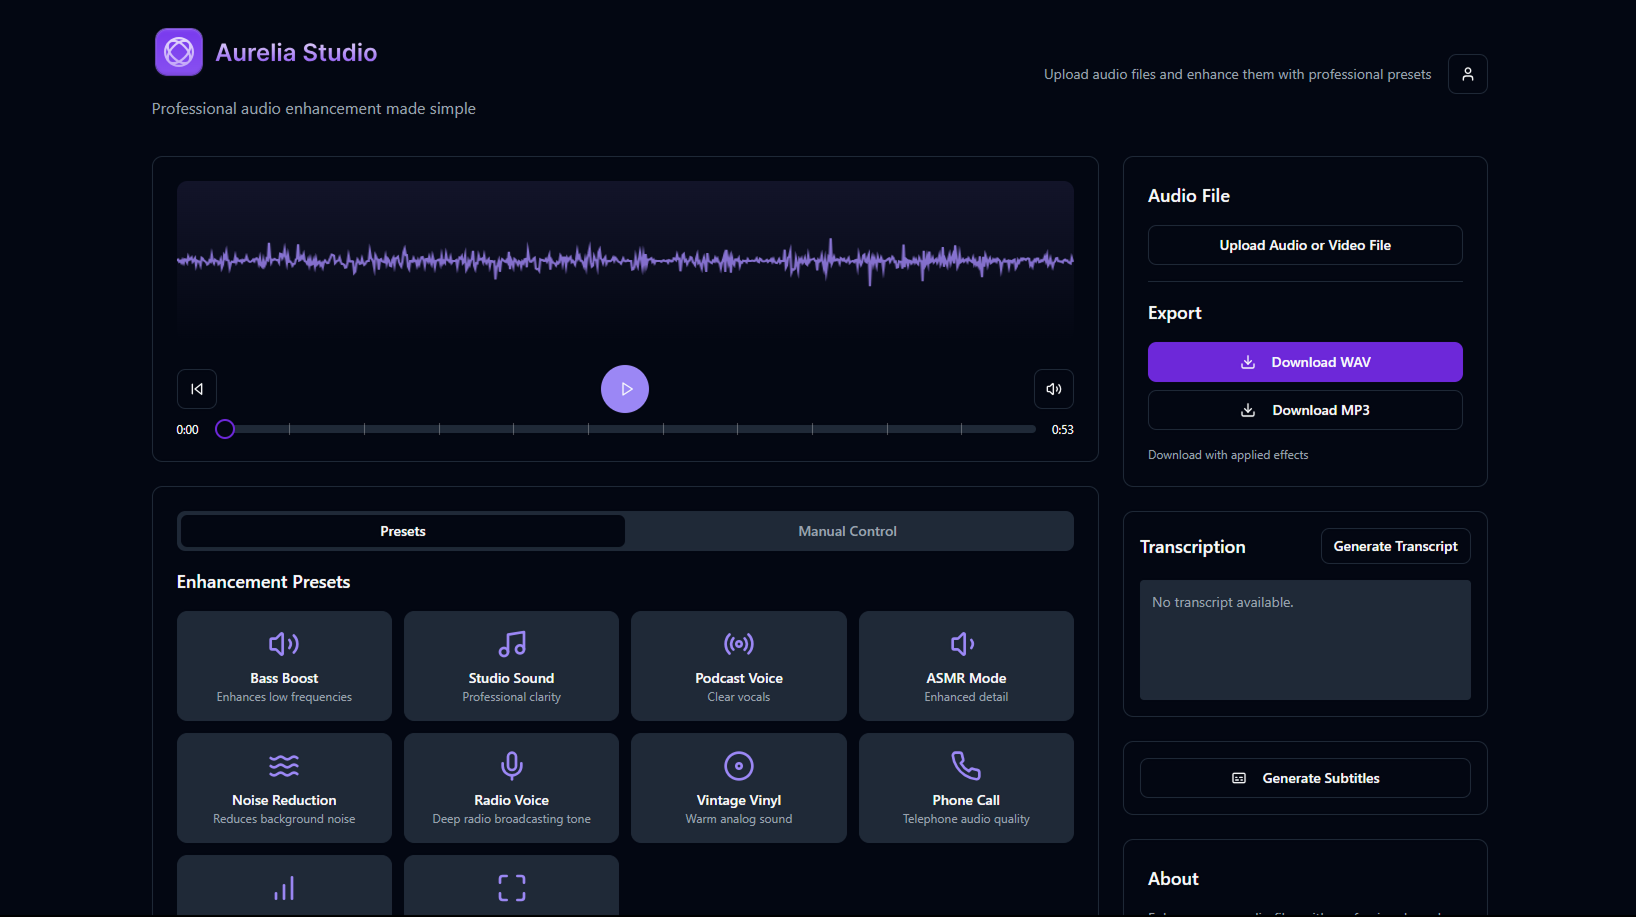Click the Download MP3 button
Screen dimensions: 1636x917
coord(1305,410)
